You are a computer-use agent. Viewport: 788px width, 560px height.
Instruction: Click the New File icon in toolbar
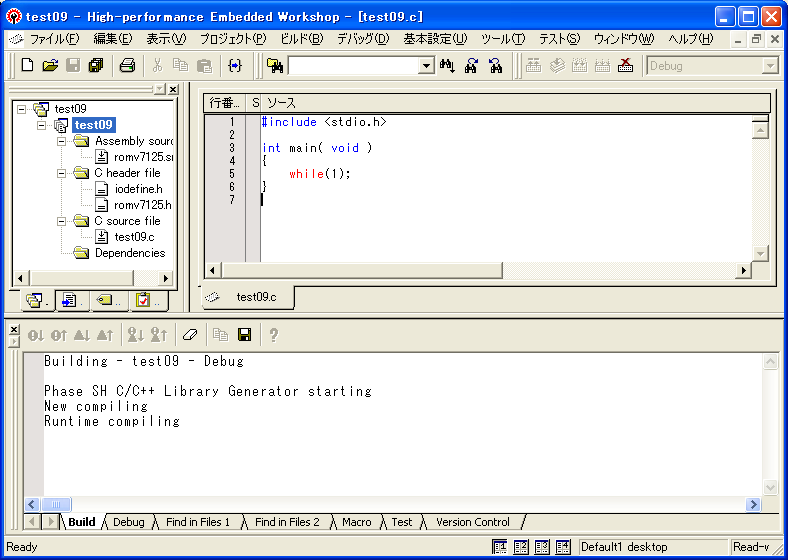tap(27, 66)
